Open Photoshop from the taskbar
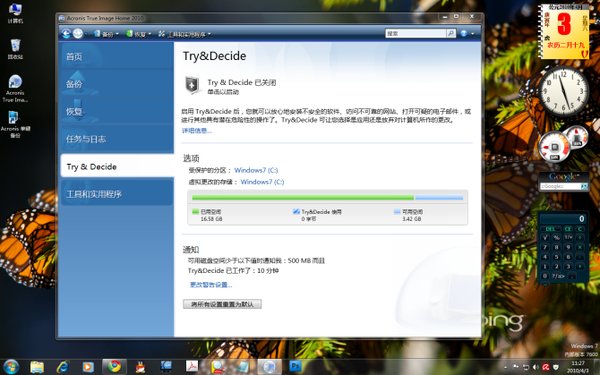600x375 pixels. [x=295, y=367]
